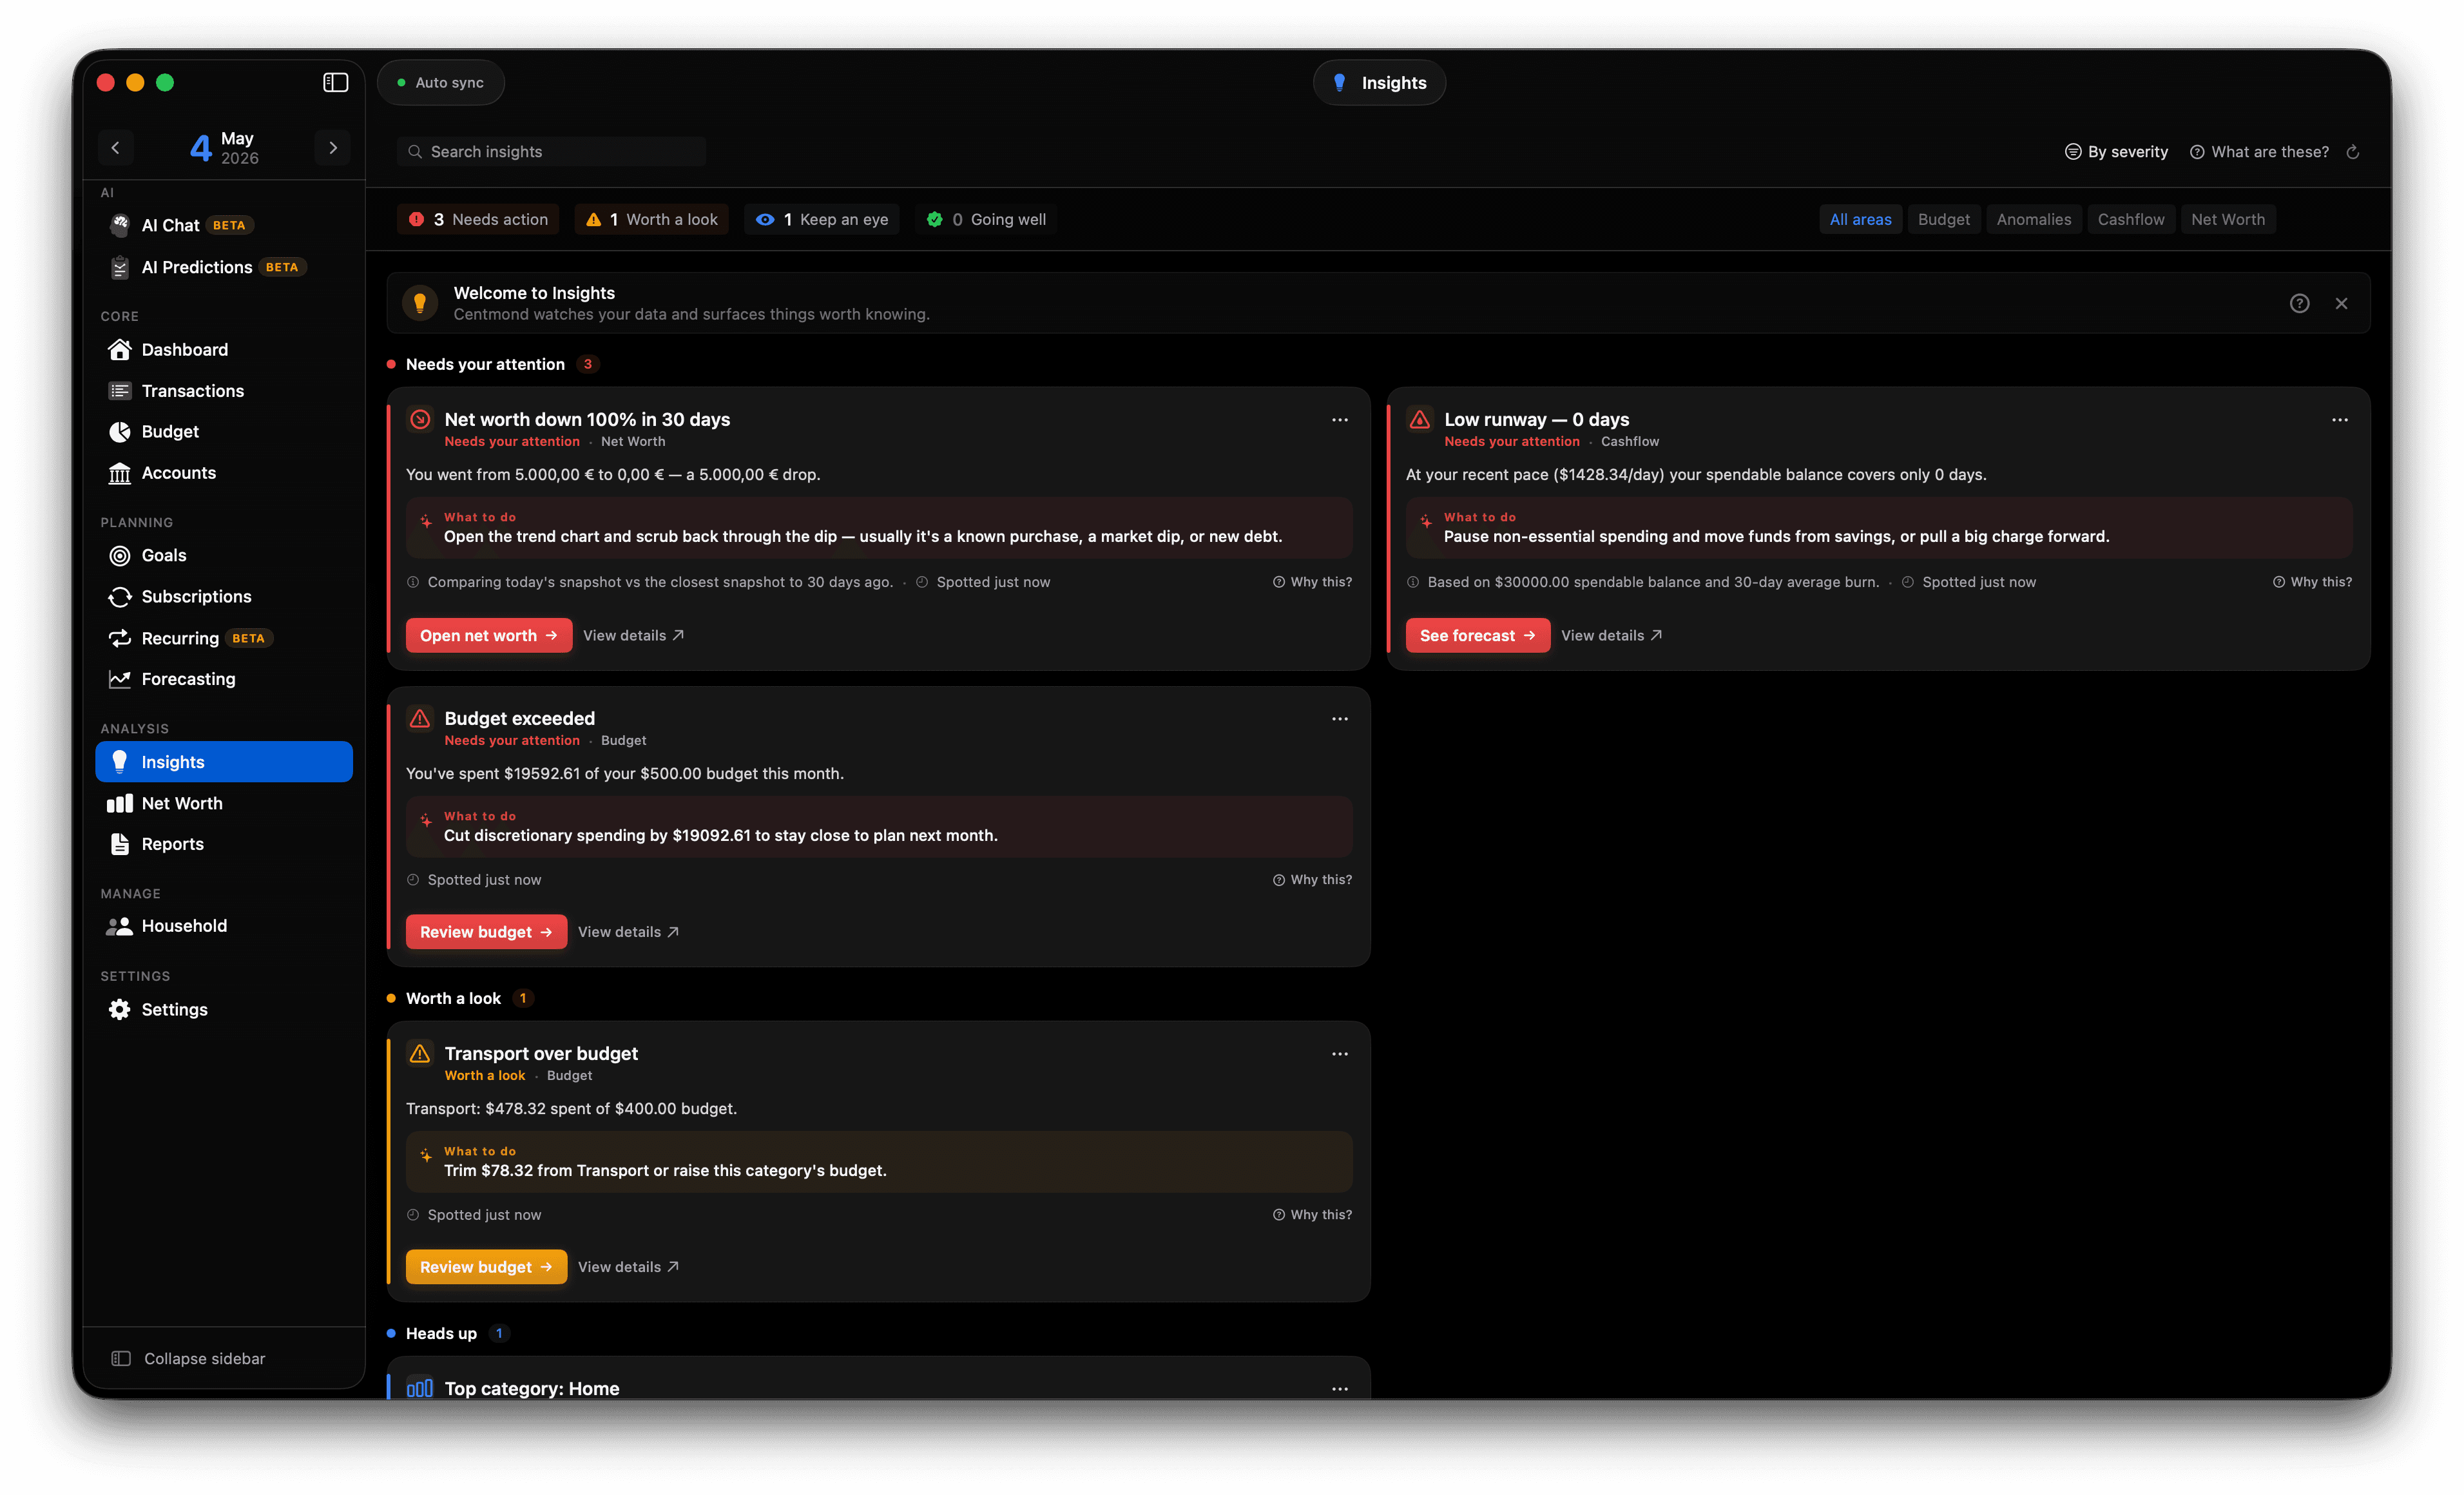The width and height of the screenshot is (2464, 1495).
Task: Expand Why this? on Net worth down card
Action: (1311, 582)
